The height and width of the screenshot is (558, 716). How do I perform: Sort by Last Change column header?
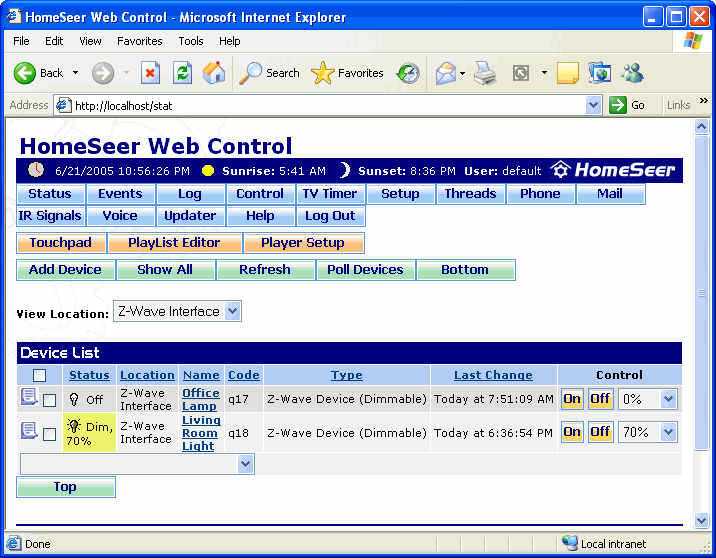pos(493,375)
